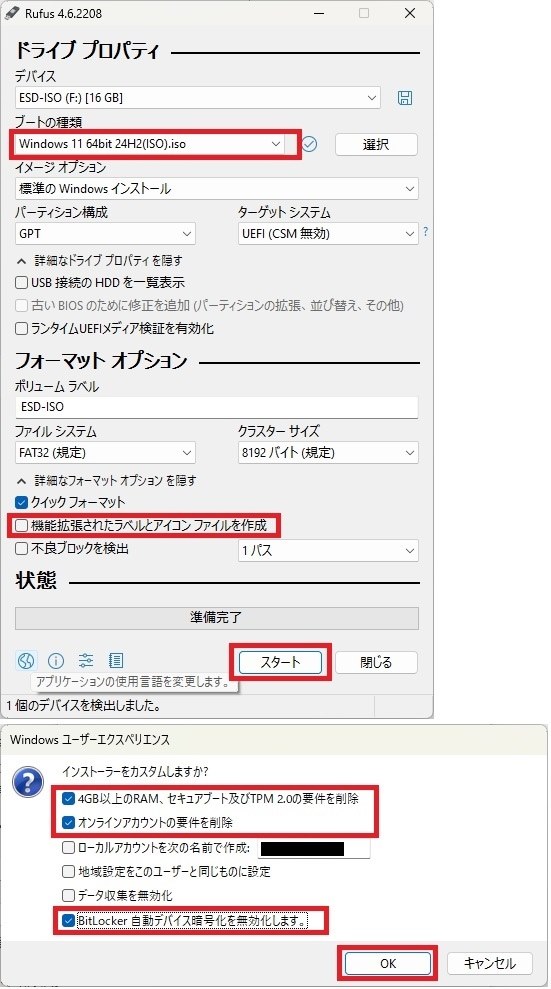Open the ターゲット システム UEFI dropdown
The width and height of the screenshot is (551, 989).
tap(328, 233)
